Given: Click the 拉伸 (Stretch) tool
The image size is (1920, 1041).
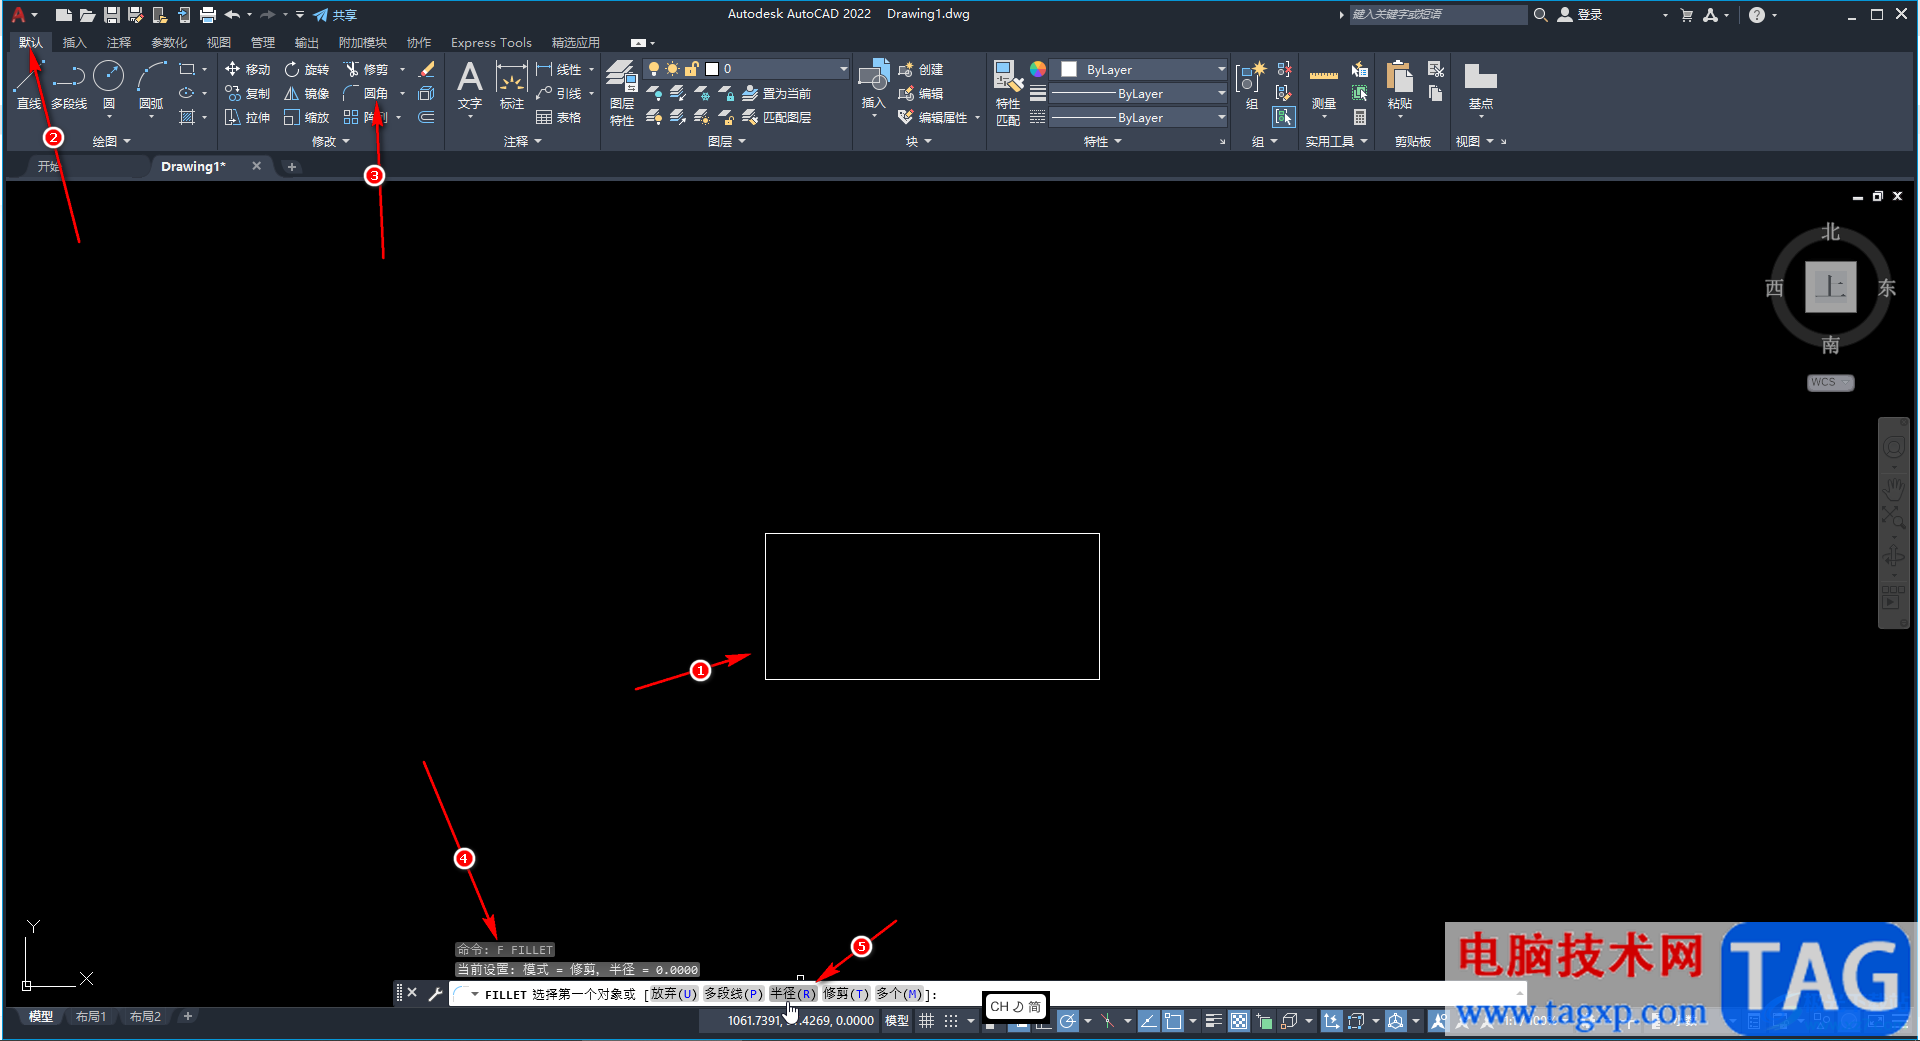Looking at the screenshot, I should (247, 117).
